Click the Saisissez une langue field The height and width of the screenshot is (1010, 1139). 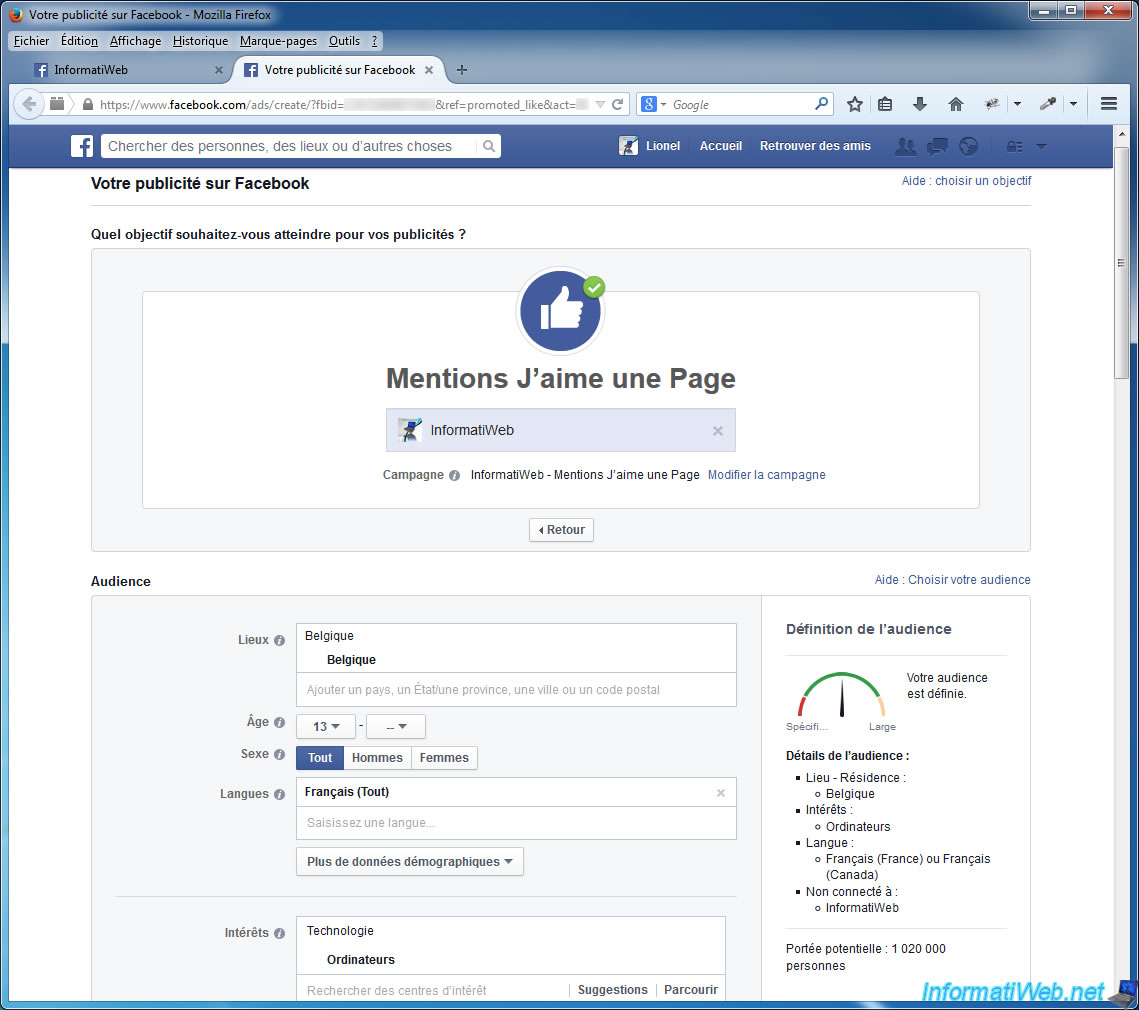[516, 823]
